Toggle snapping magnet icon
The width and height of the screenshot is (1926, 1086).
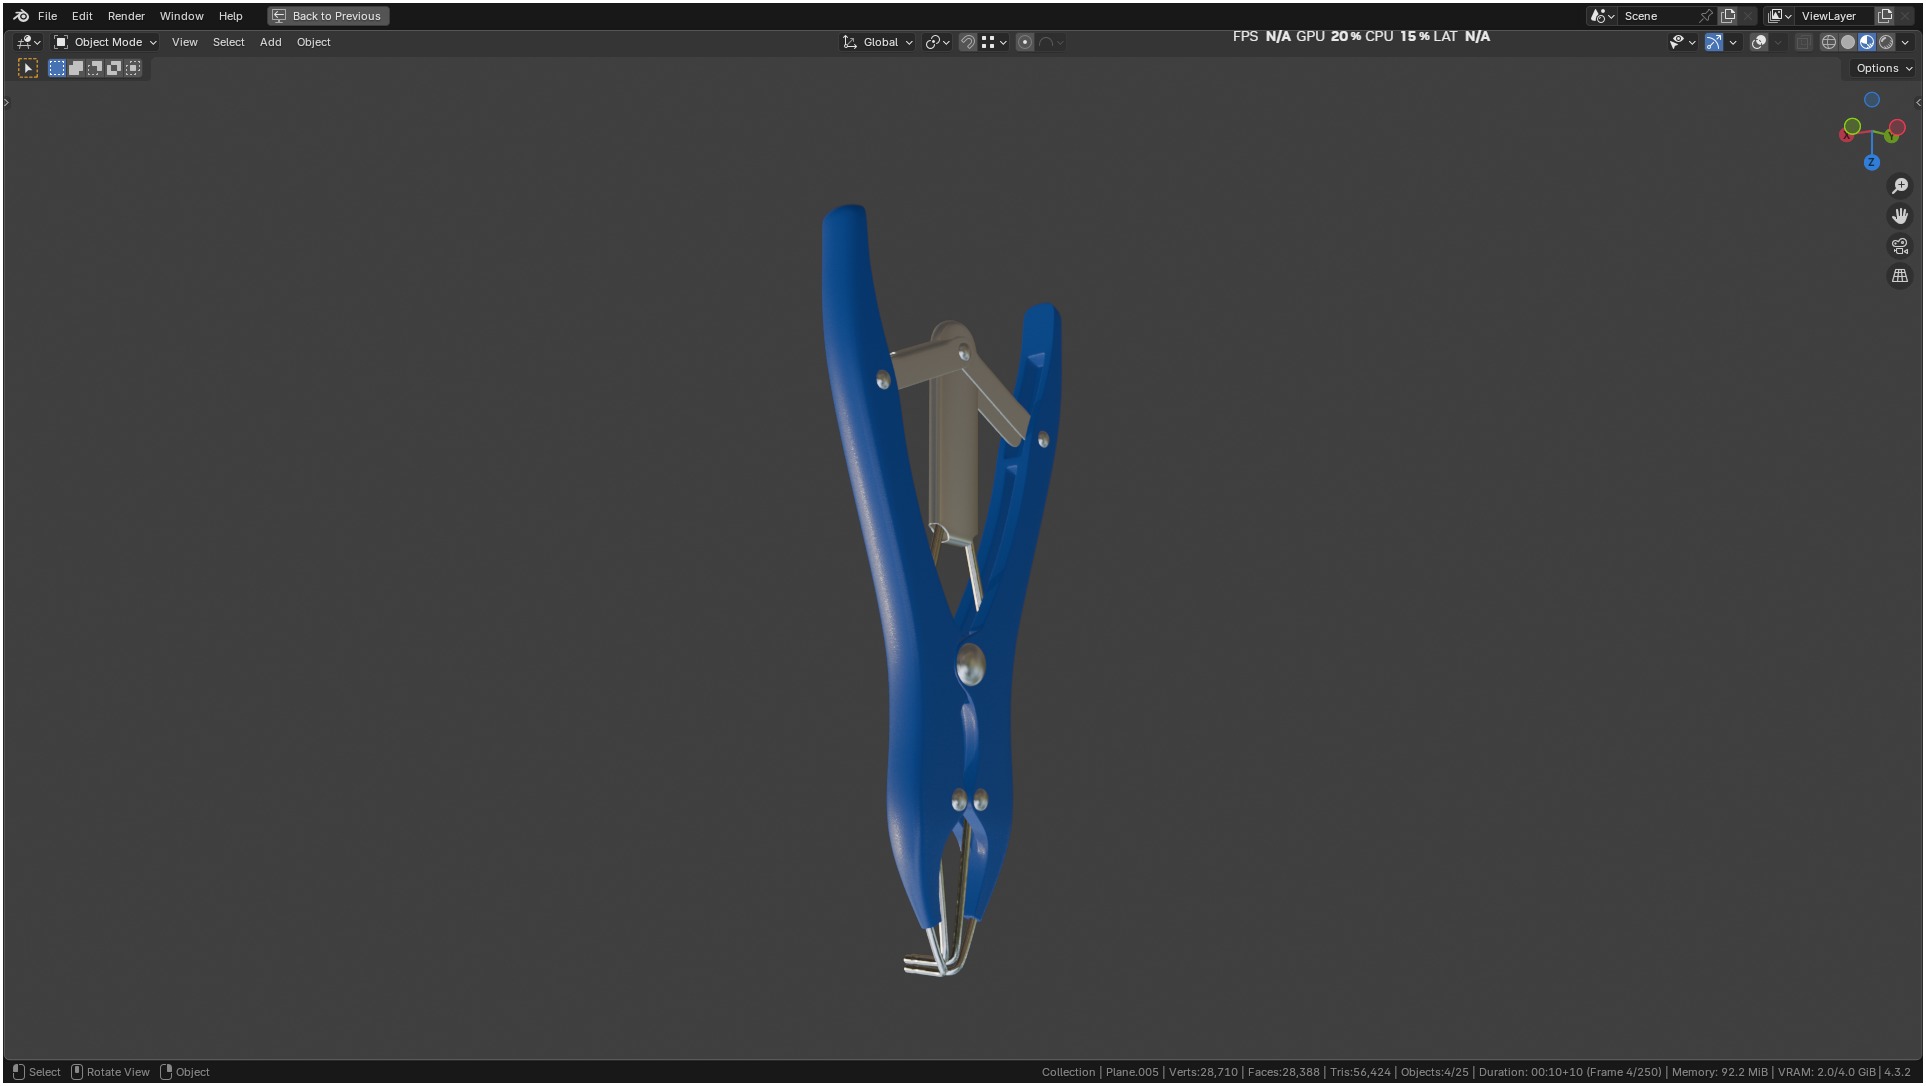click(x=967, y=42)
